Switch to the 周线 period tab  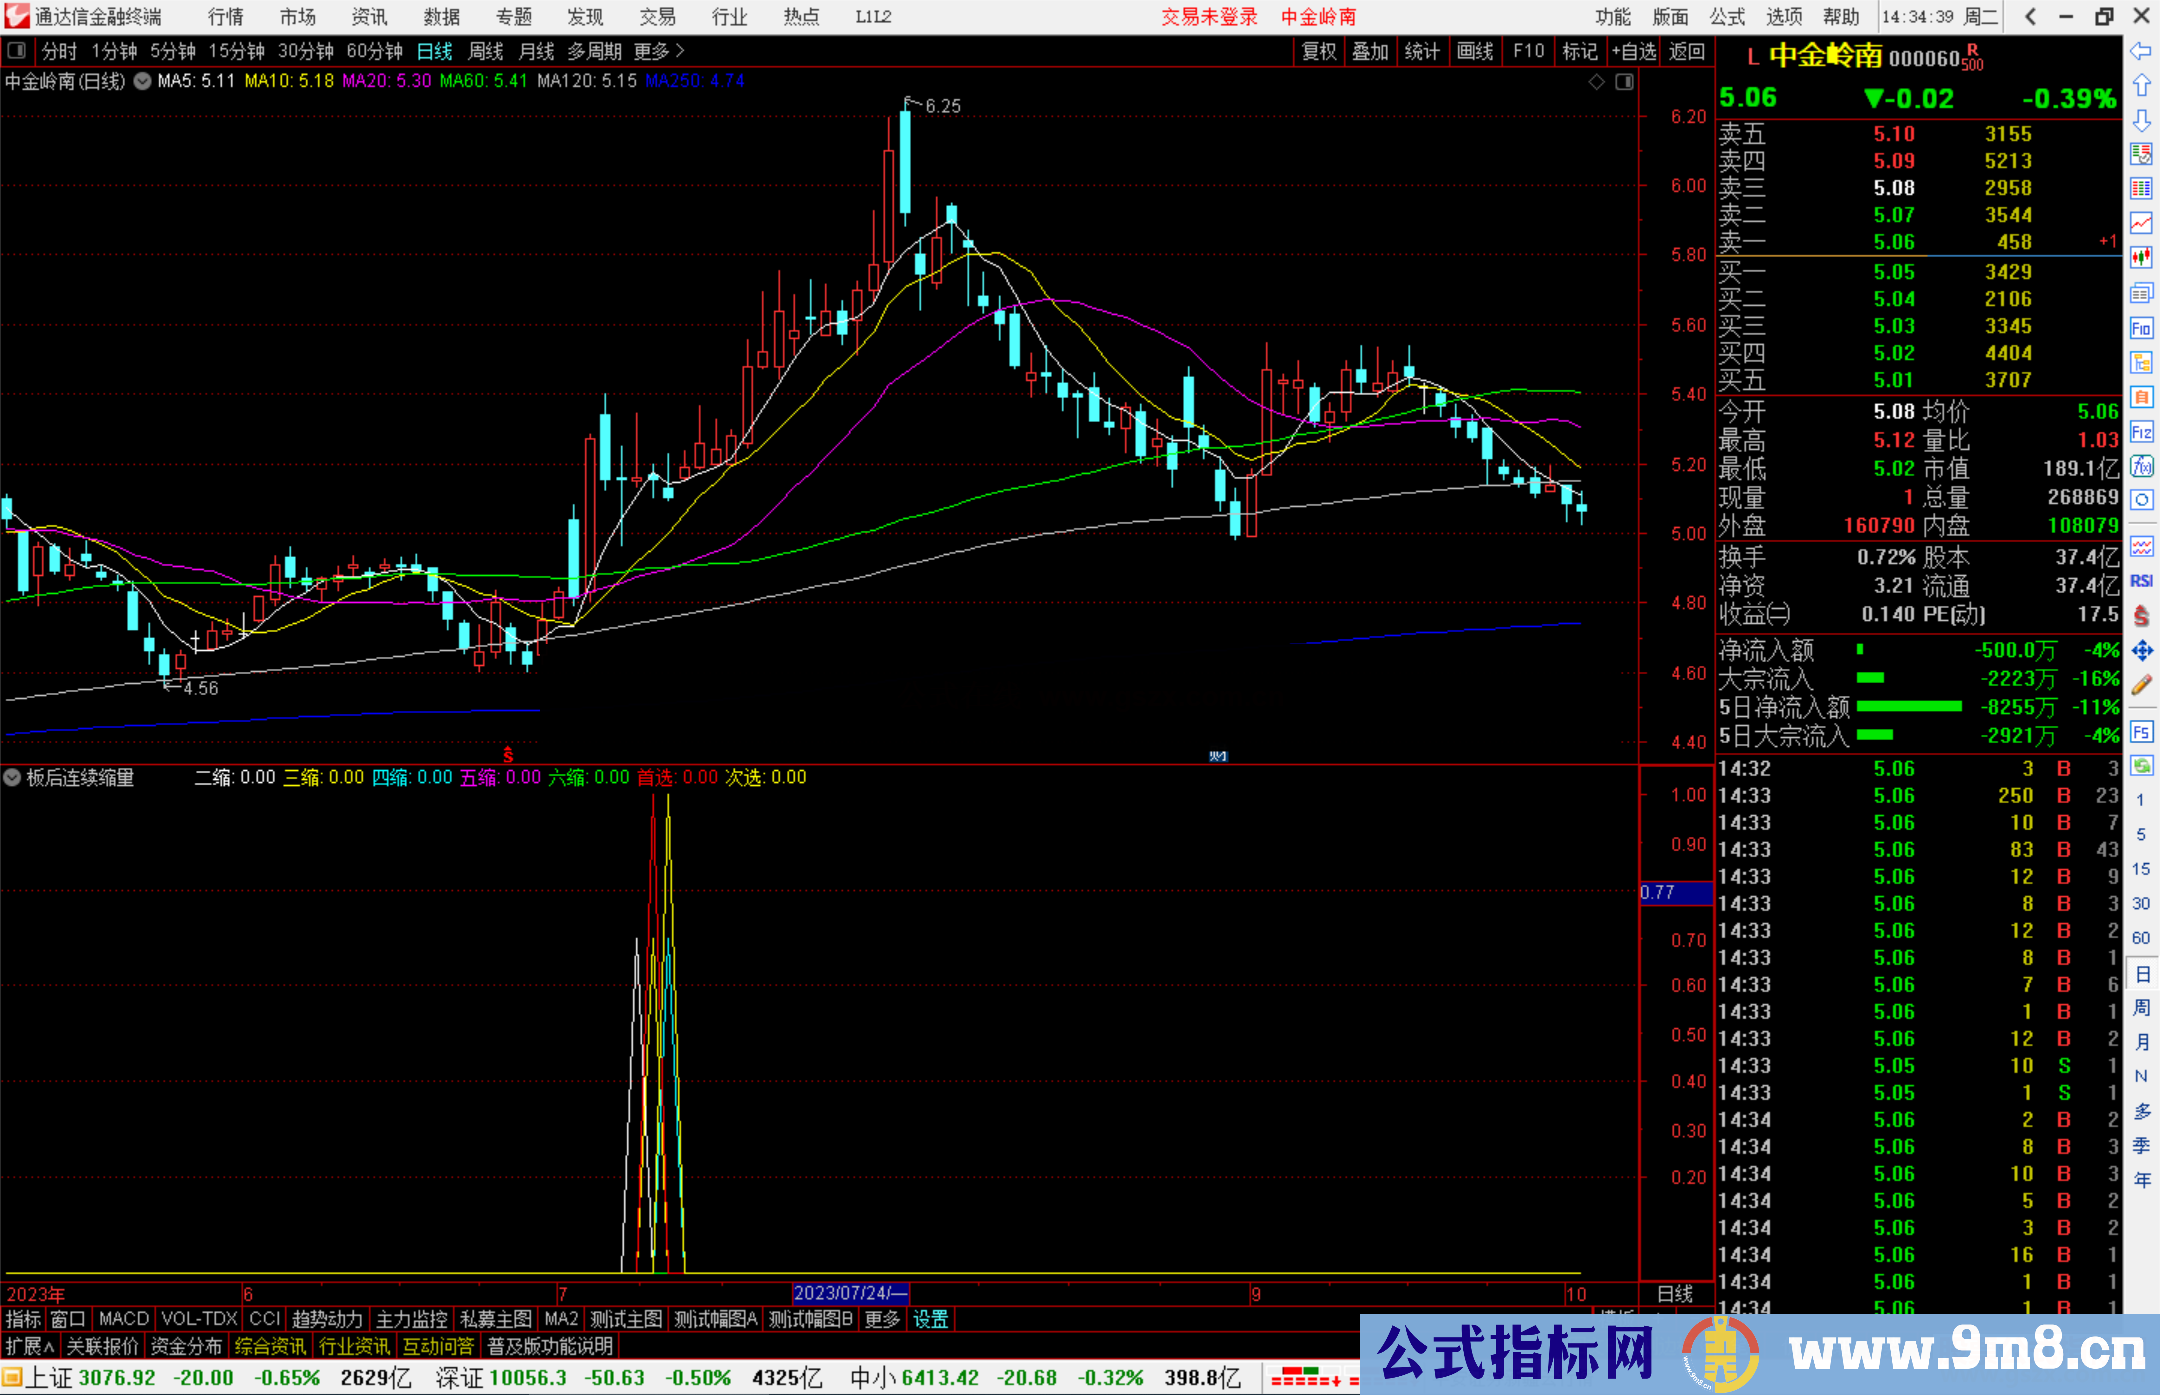click(486, 51)
